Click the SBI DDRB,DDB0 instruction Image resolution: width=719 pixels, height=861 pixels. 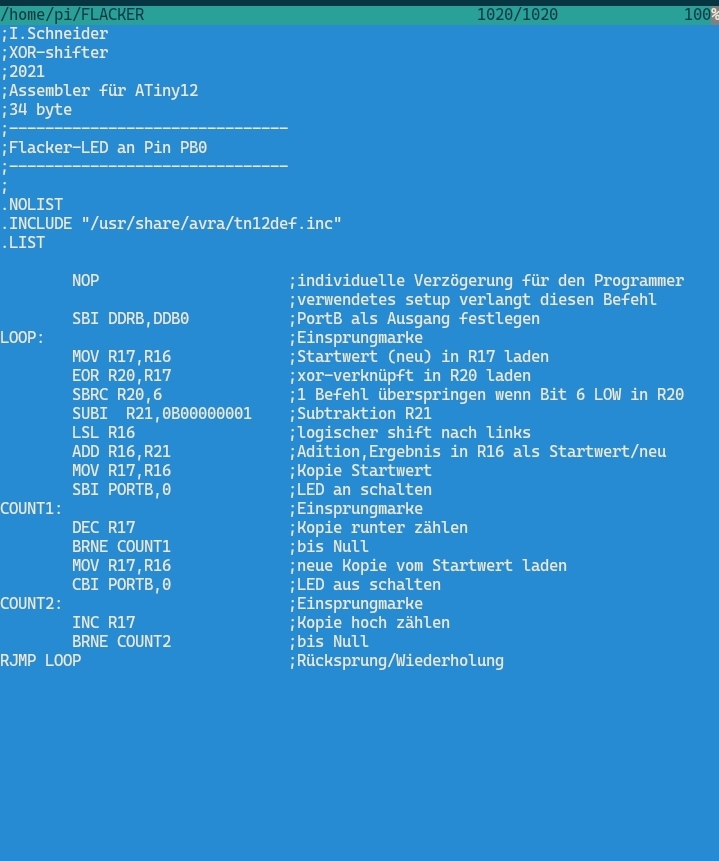[x=131, y=319]
